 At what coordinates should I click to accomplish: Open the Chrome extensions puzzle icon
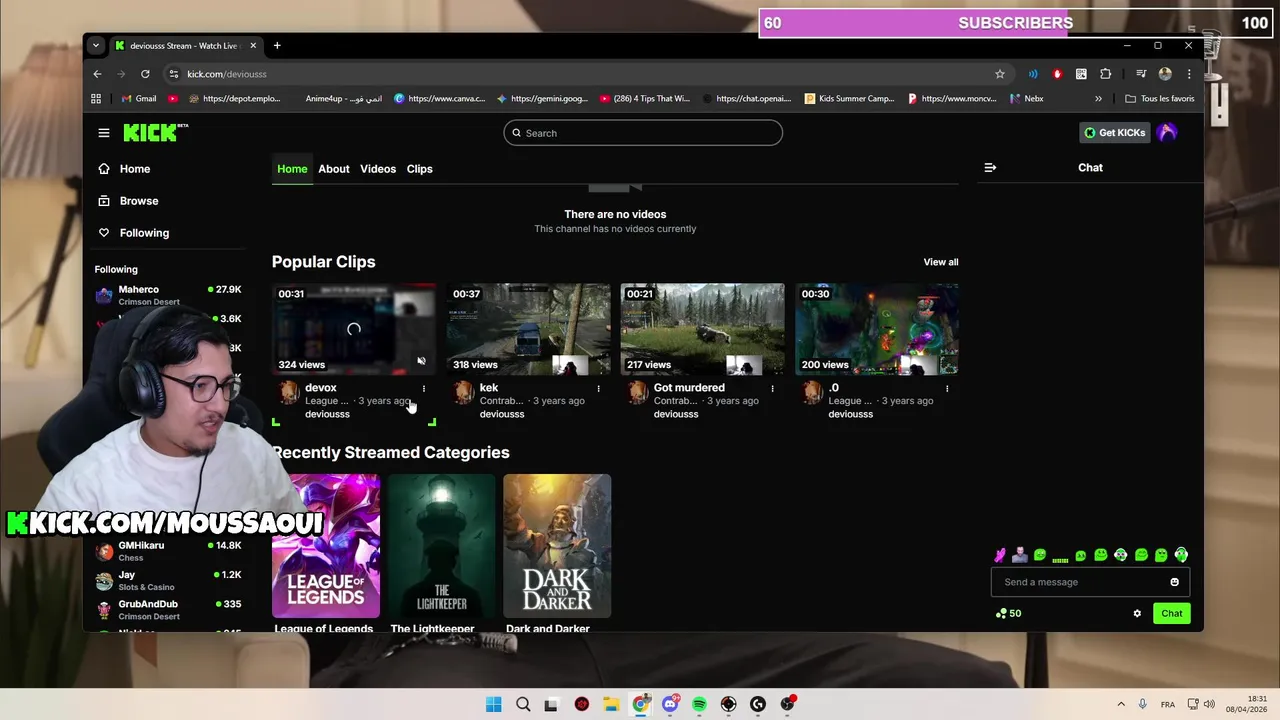[x=1105, y=74]
